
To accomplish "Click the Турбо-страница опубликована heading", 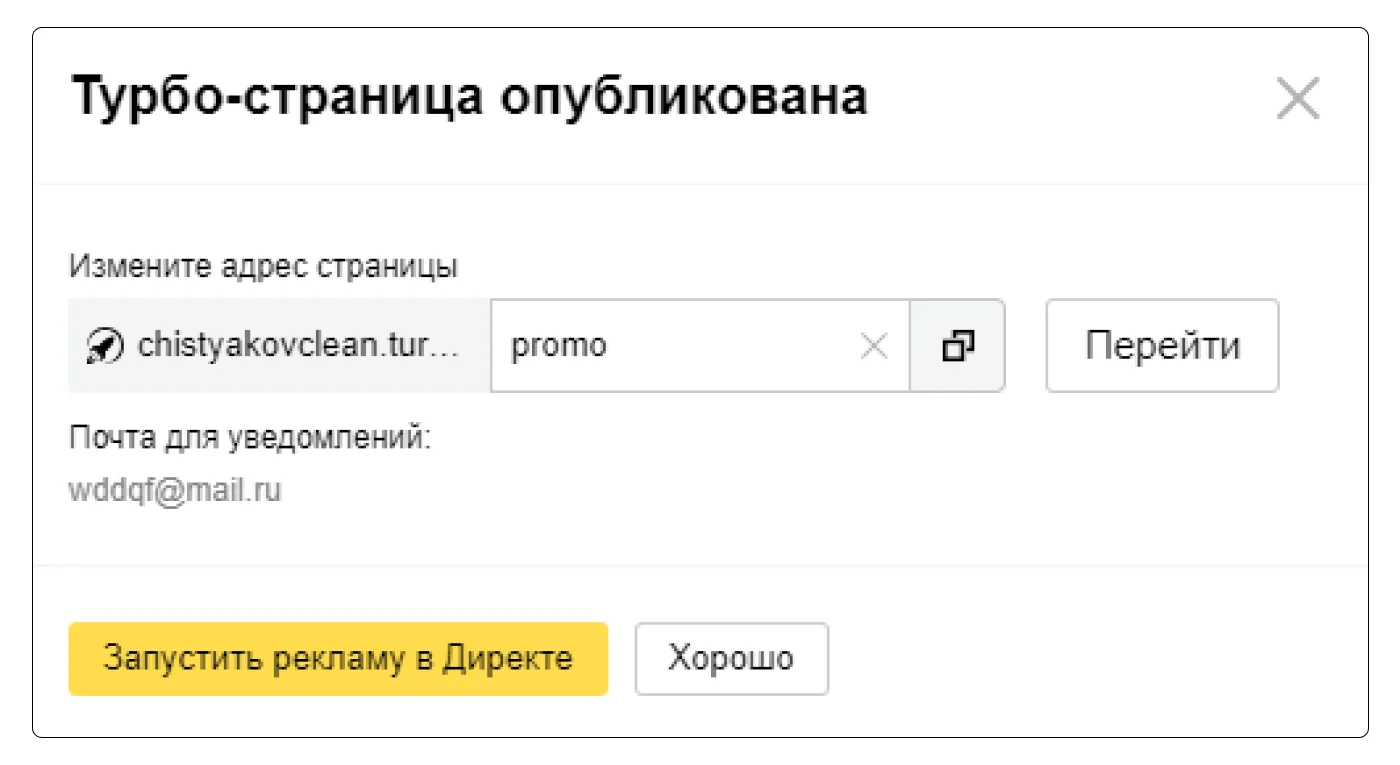I will point(469,98).
